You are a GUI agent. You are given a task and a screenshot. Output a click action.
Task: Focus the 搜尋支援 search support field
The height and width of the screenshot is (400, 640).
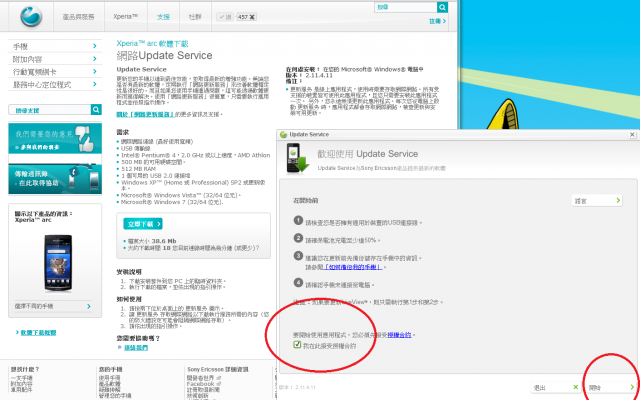click(x=50, y=110)
